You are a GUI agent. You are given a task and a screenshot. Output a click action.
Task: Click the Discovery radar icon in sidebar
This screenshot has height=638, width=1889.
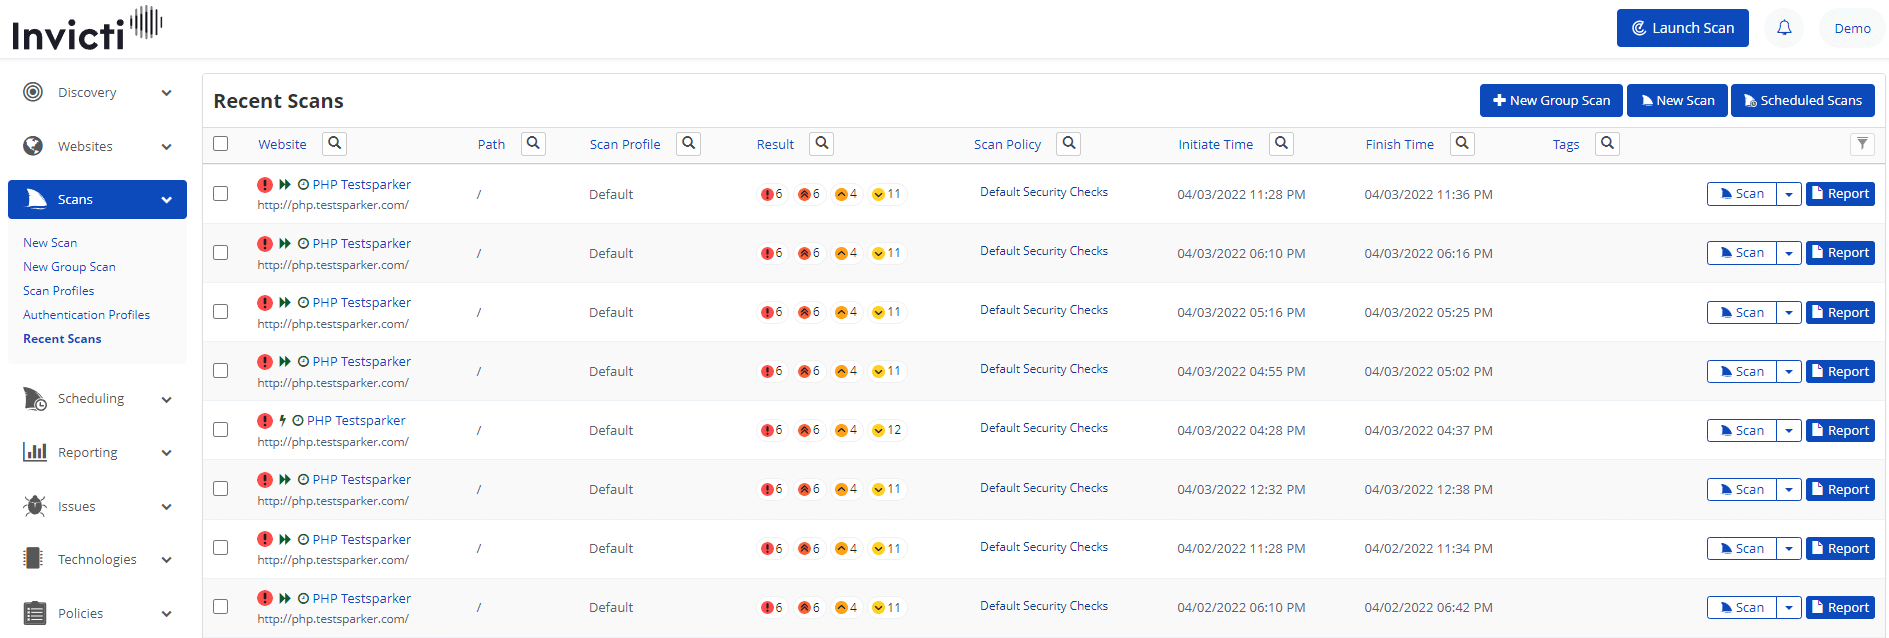pos(33,92)
